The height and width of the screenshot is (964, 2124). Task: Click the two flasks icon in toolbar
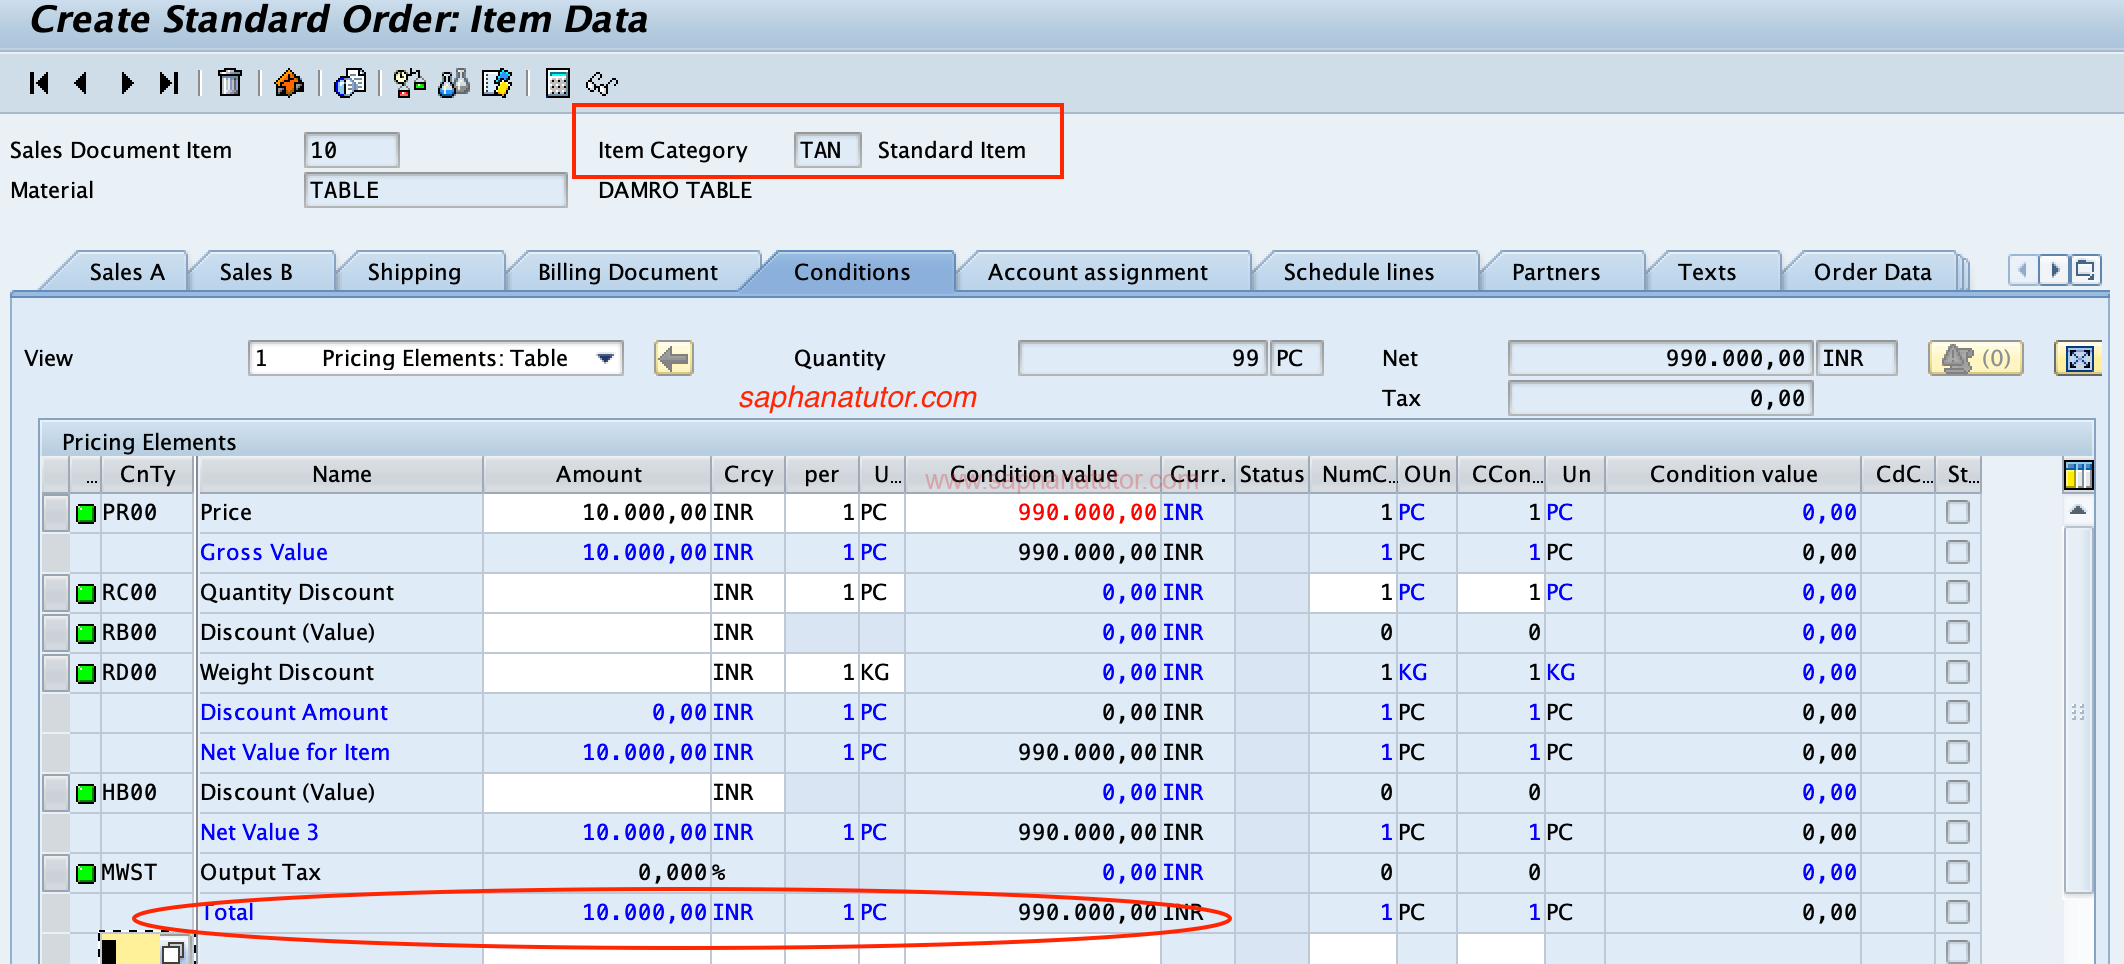pos(453,83)
